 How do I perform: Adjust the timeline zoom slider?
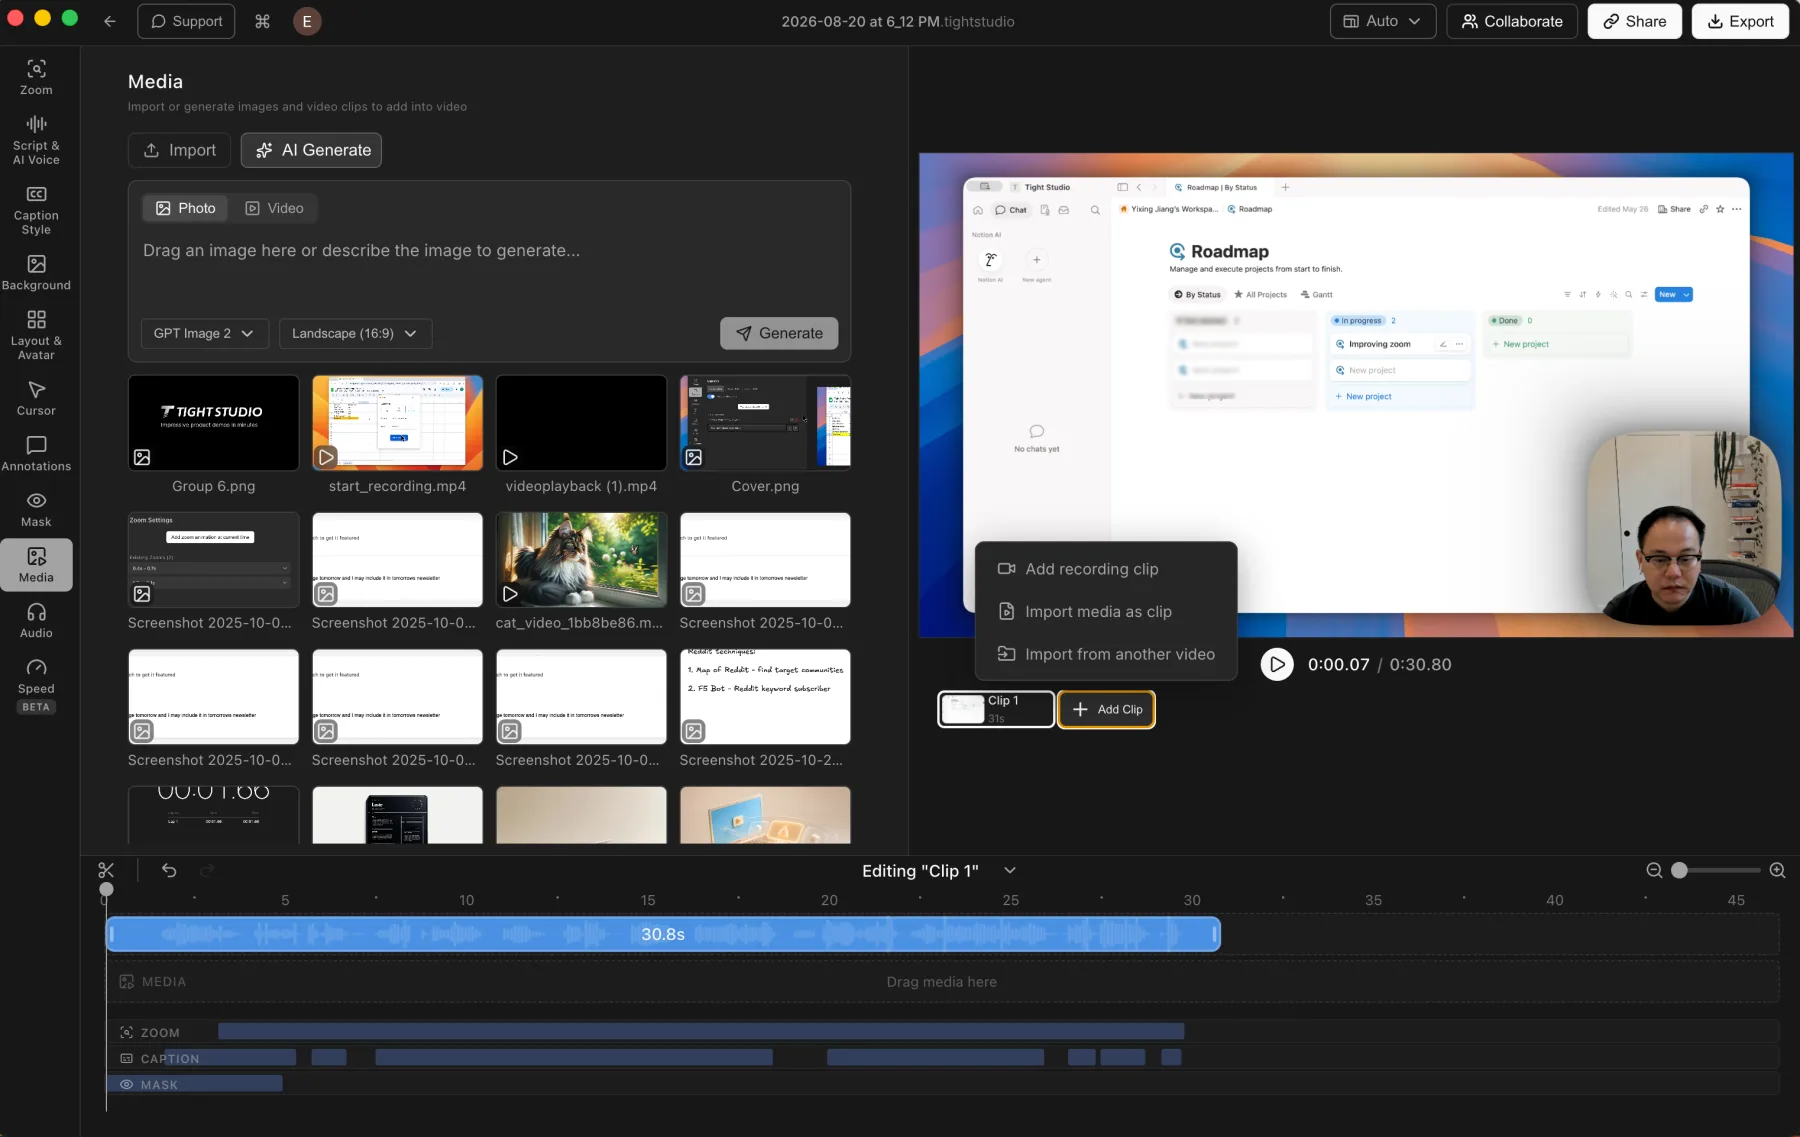coord(1679,870)
